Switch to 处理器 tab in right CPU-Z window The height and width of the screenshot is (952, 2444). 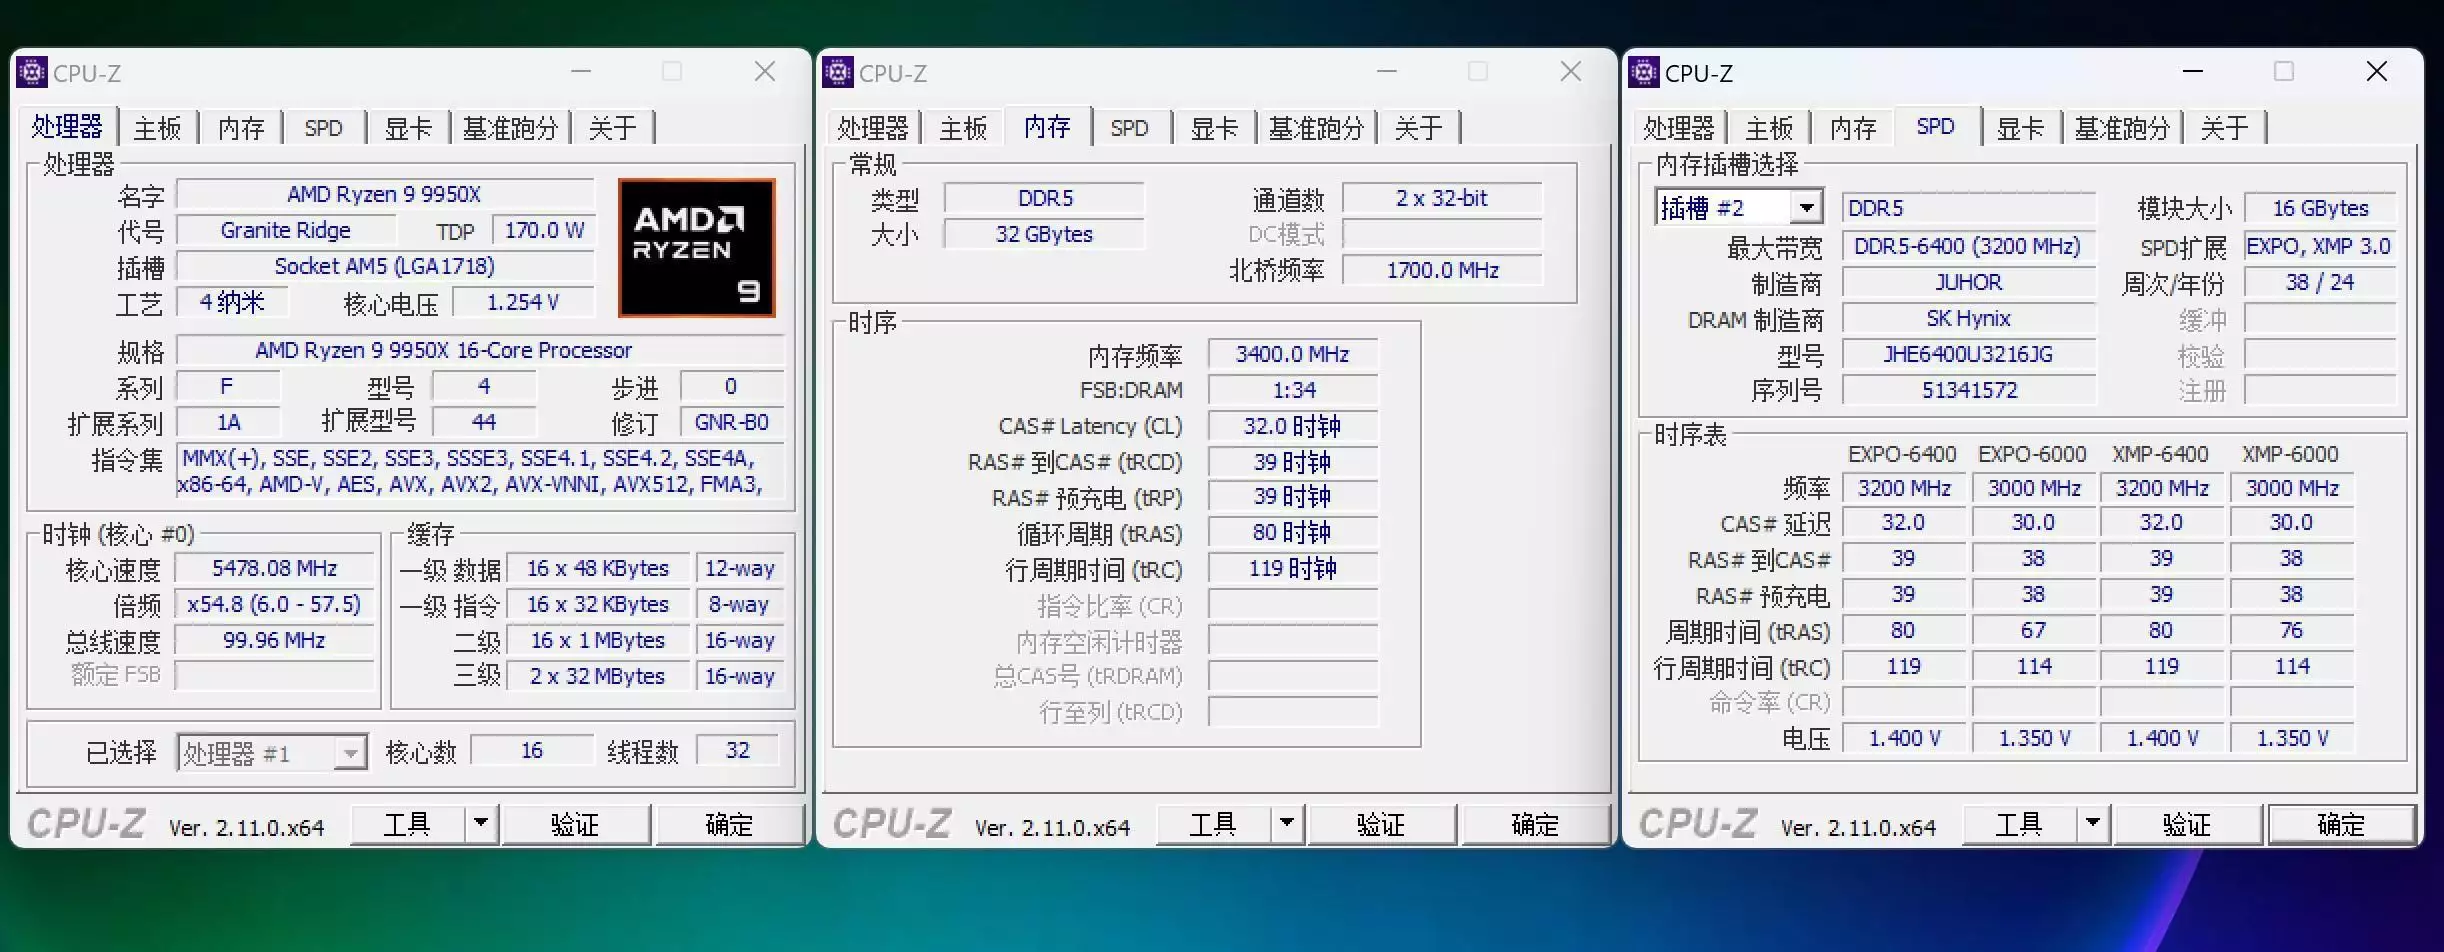point(1678,128)
